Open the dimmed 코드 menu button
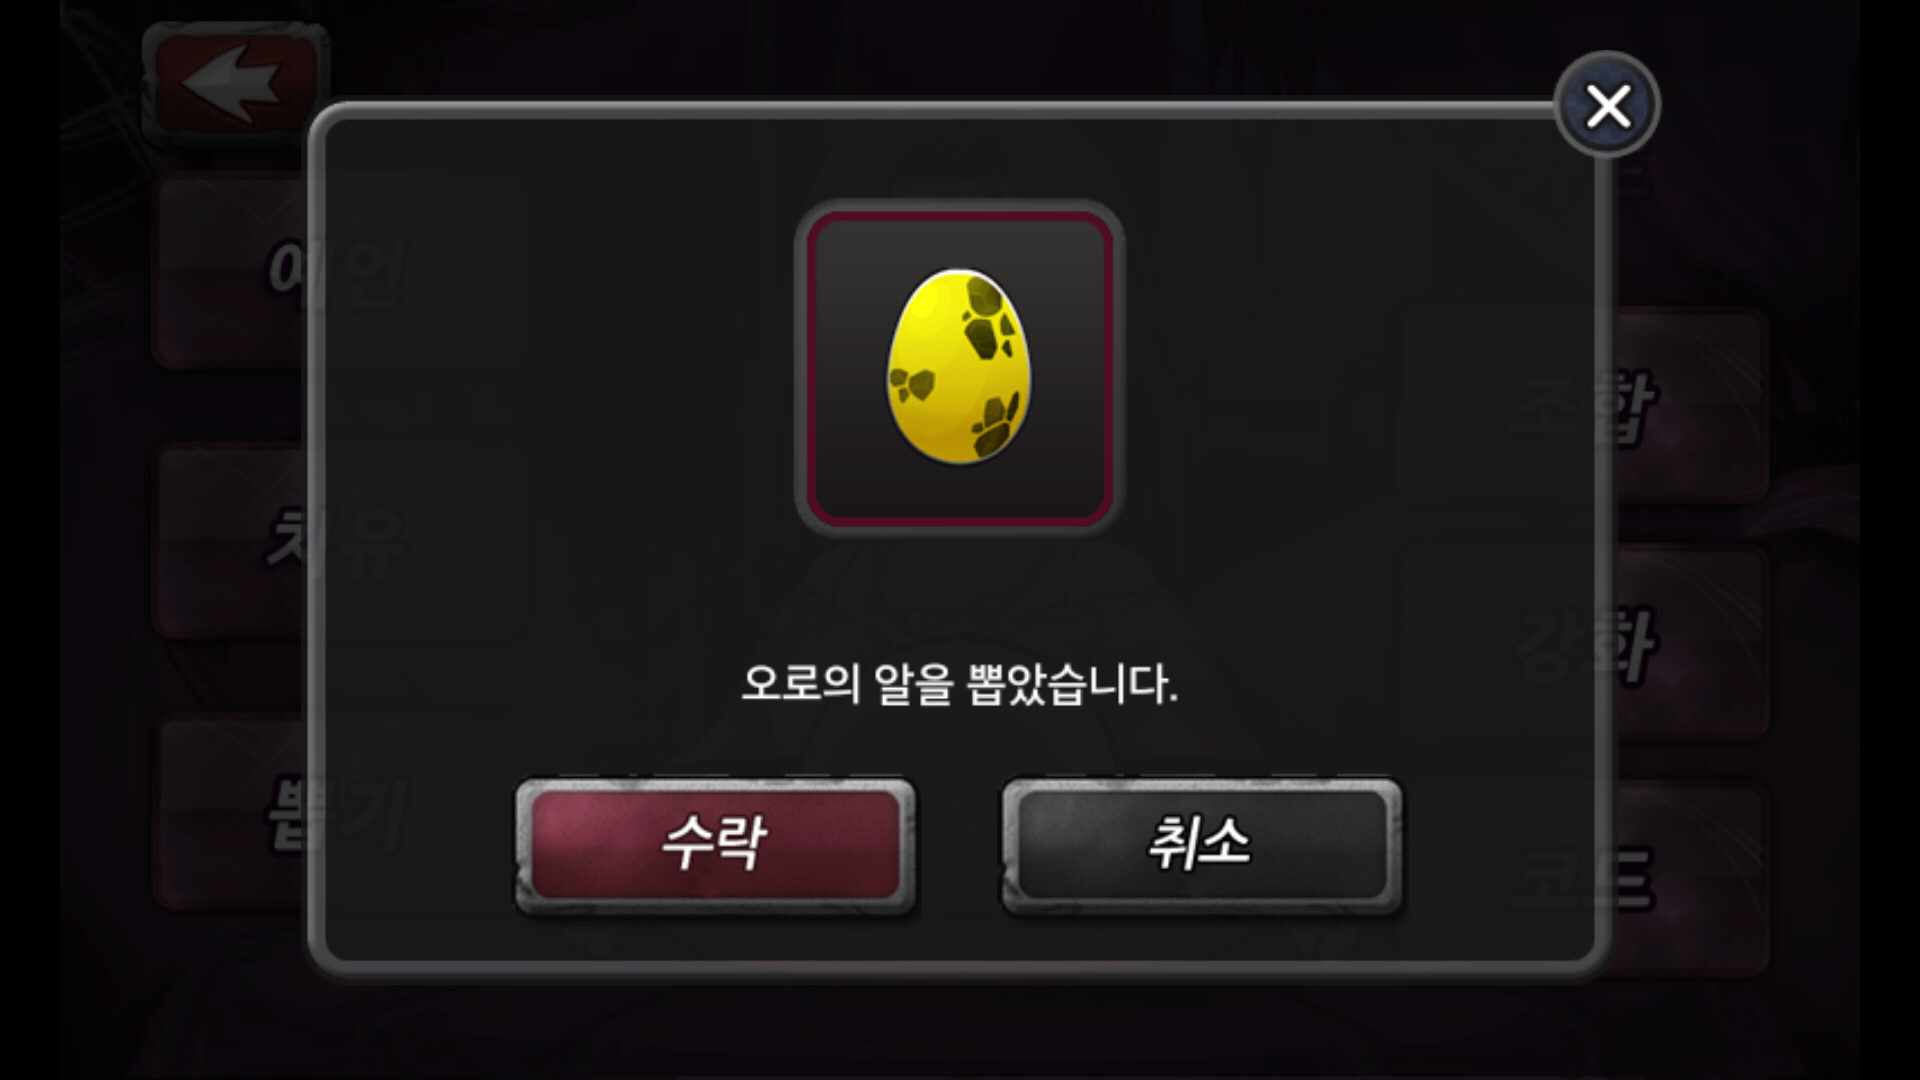The image size is (1920, 1080). coord(1689,880)
